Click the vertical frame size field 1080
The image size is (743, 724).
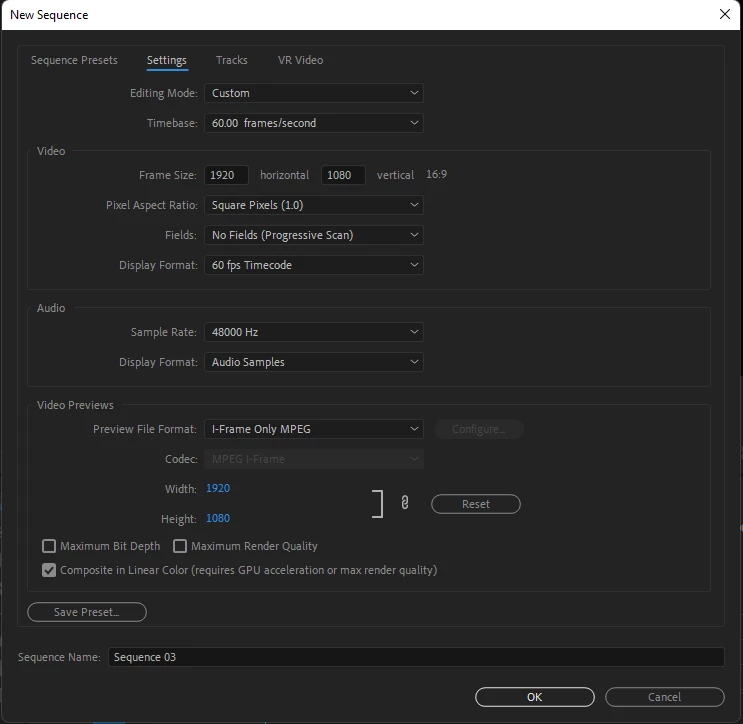click(343, 175)
